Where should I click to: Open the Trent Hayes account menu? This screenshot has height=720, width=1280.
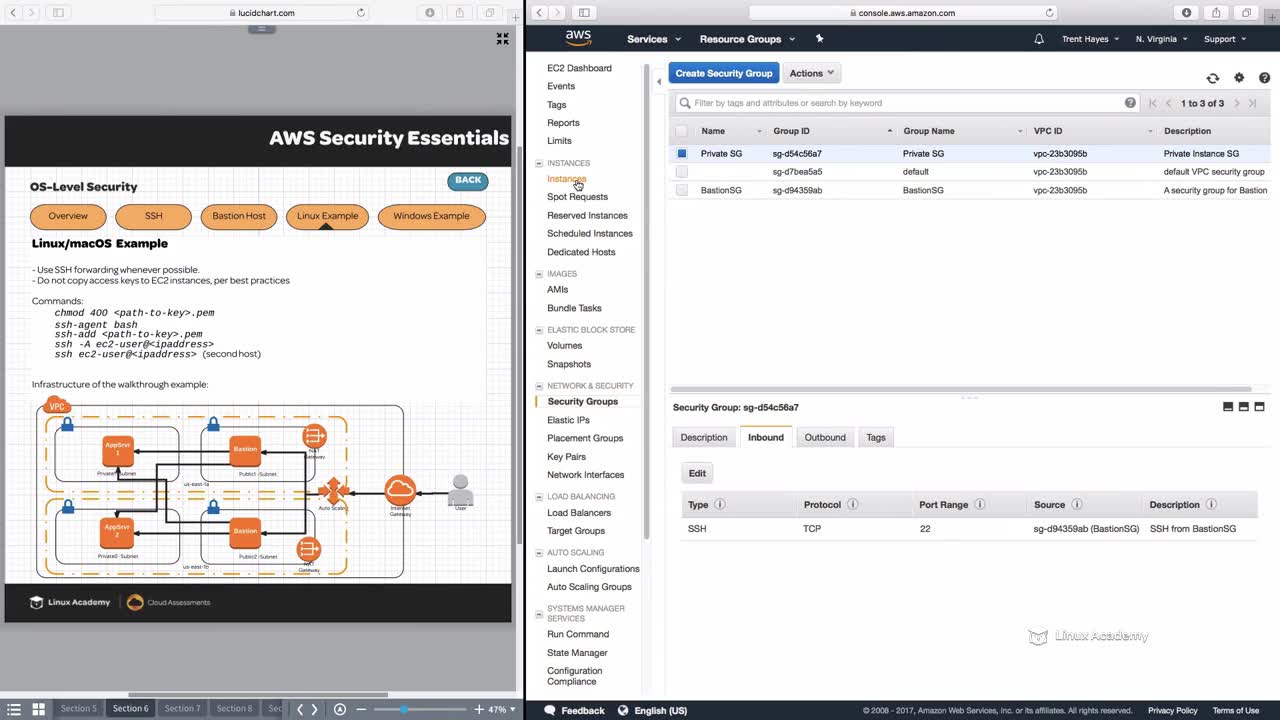(1090, 39)
